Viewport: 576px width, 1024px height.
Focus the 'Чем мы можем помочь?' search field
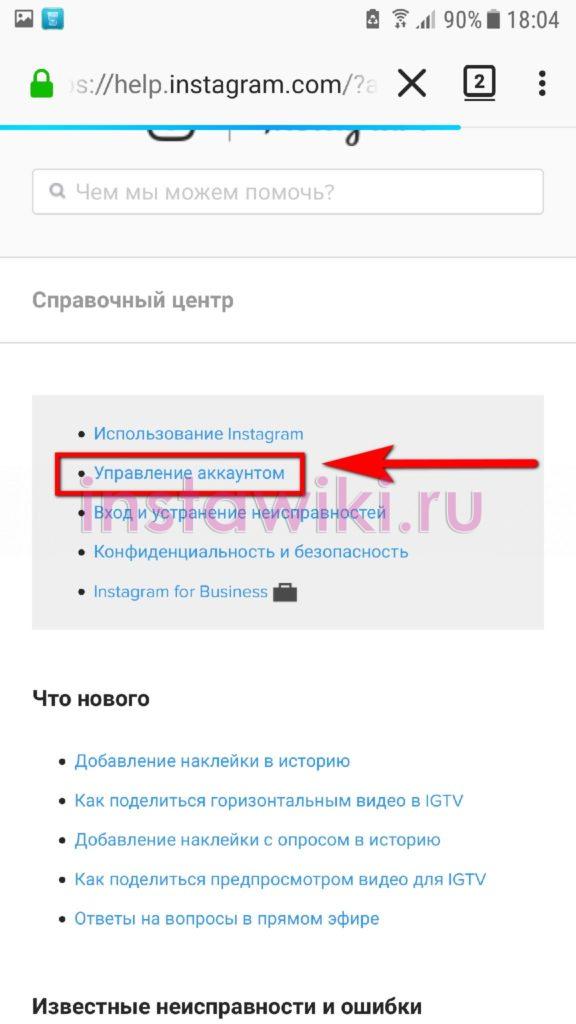pyautogui.click(x=288, y=191)
